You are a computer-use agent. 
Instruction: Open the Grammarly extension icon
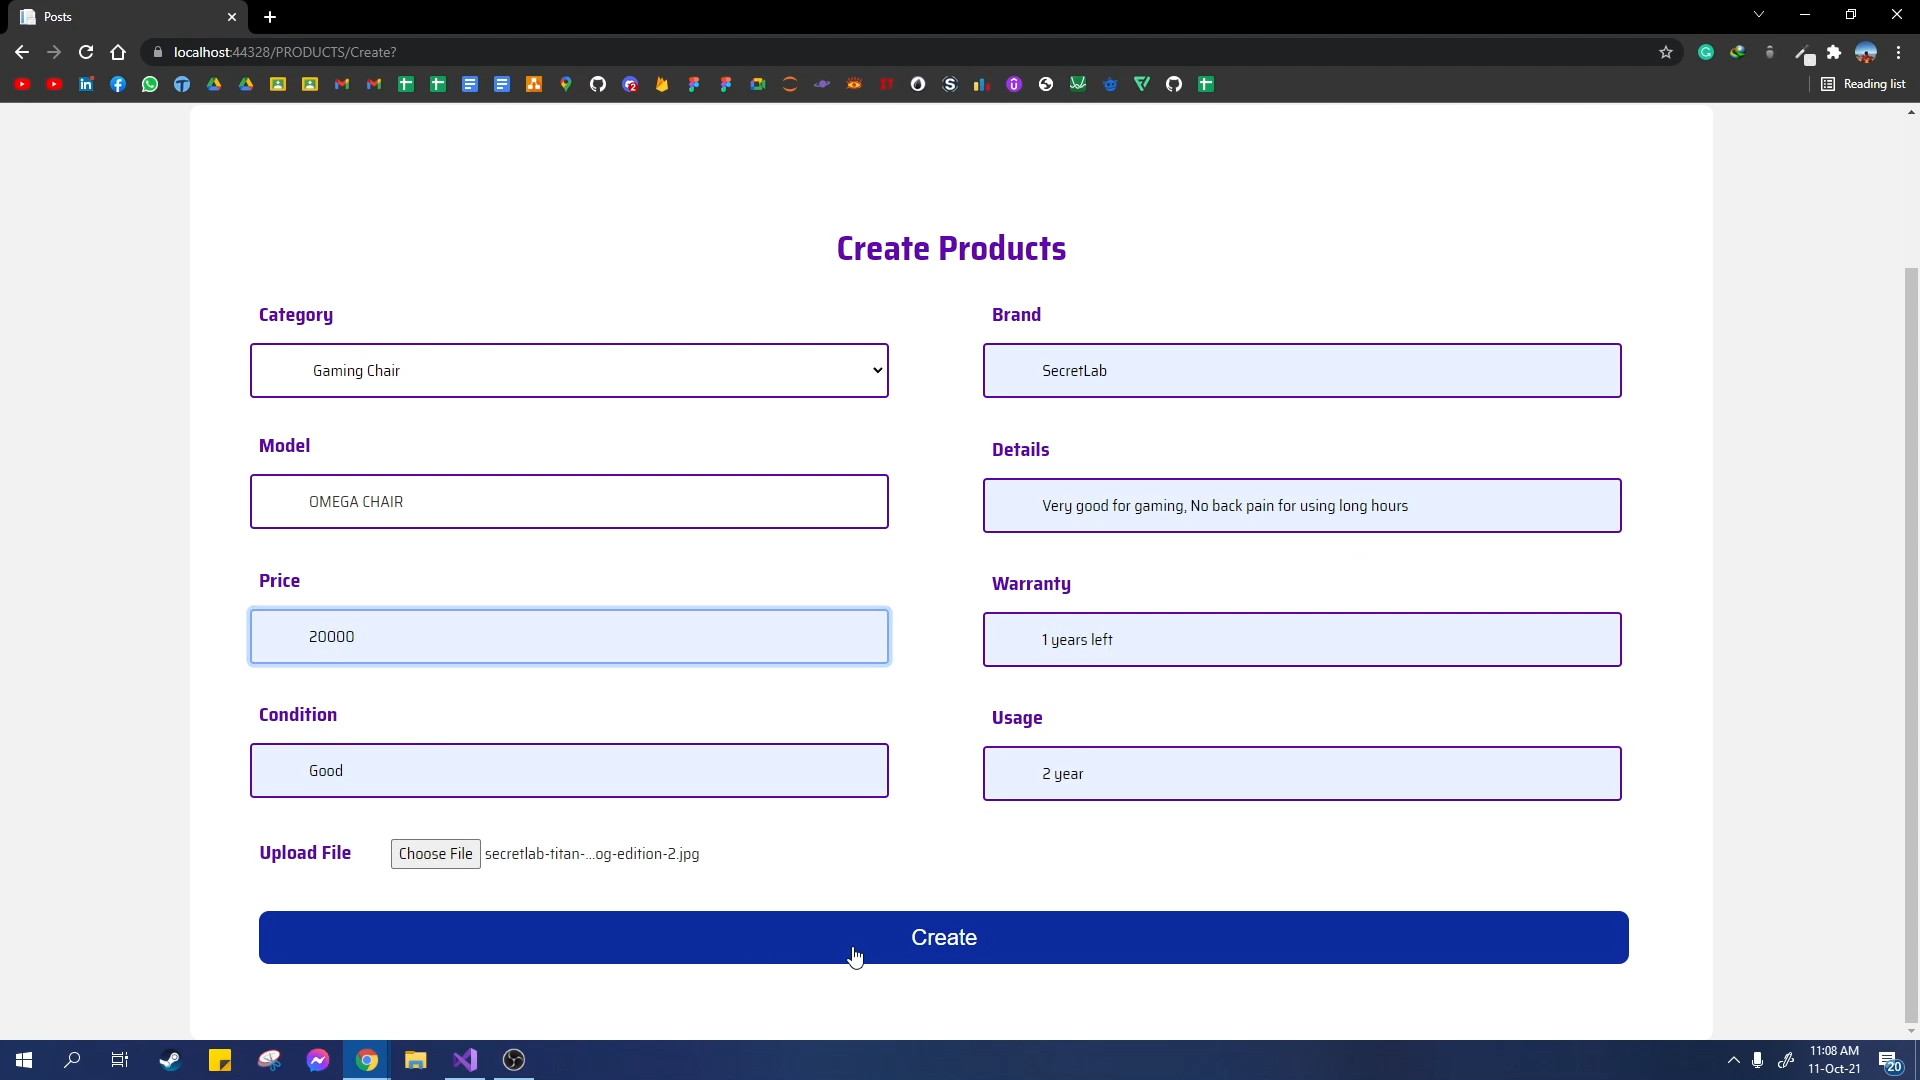click(1706, 52)
